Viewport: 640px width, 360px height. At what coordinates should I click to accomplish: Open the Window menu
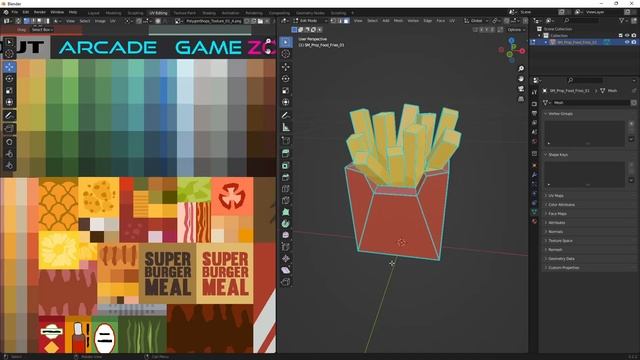[57, 12]
